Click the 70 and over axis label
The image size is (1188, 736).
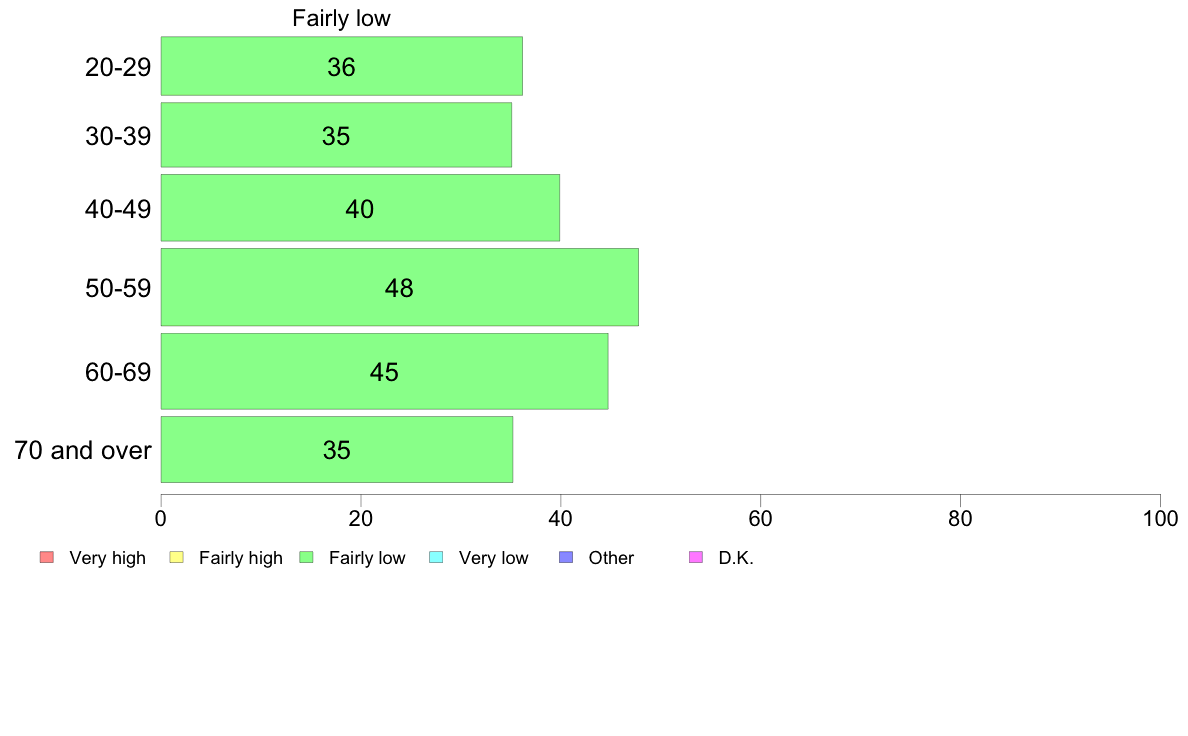click(x=83, y=450)
